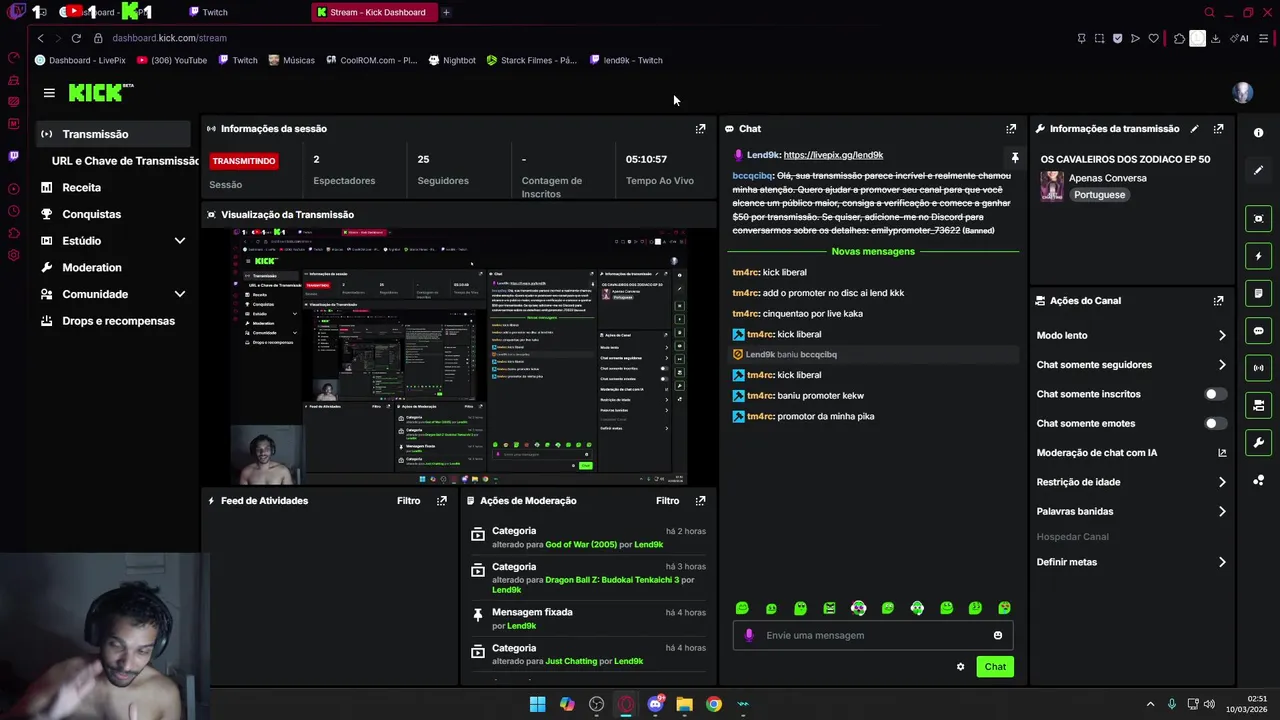Switch to Stream - Kick Dashboard tab
The height and width of the screenshot is (720, 1280).
click(x=377, y=12)
